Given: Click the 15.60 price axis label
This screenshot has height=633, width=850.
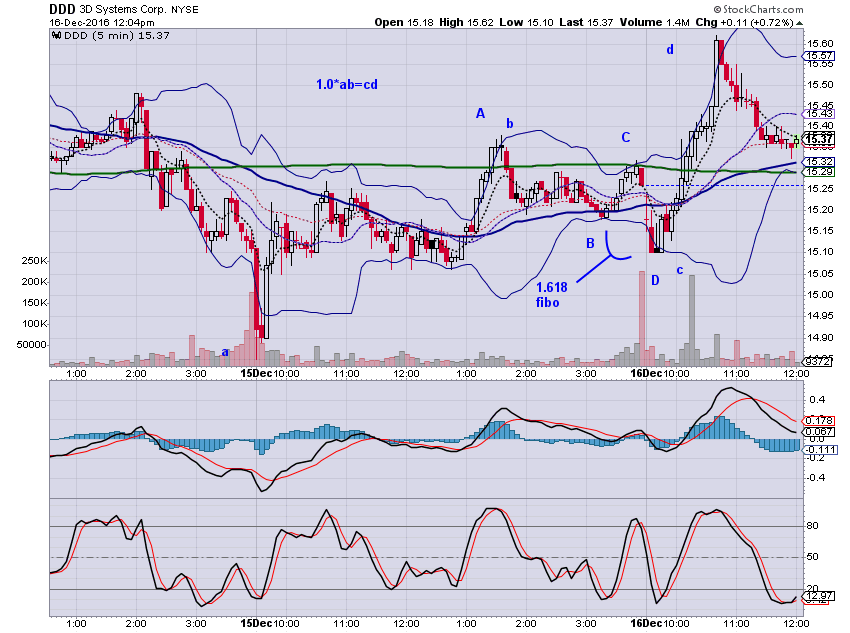Looking at the screenshot, I should [x=820, y=43].
